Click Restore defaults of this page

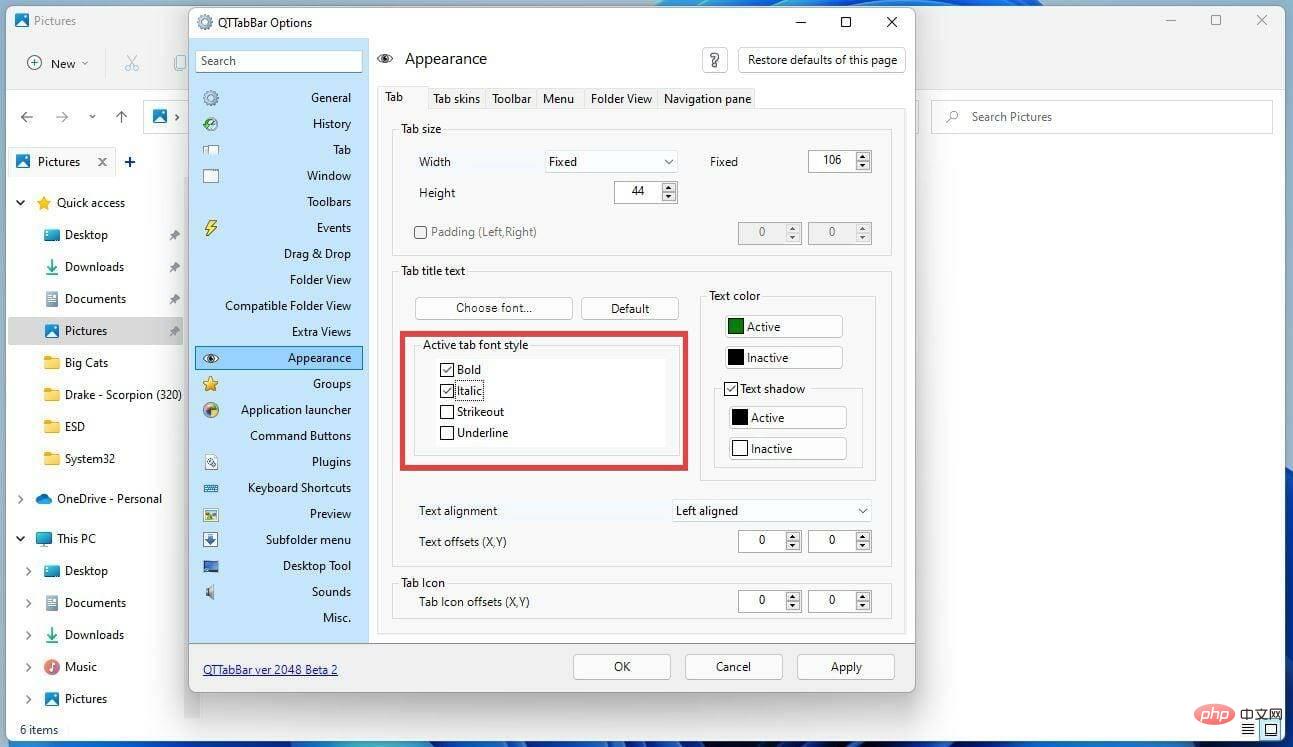[x=822, y=60]
